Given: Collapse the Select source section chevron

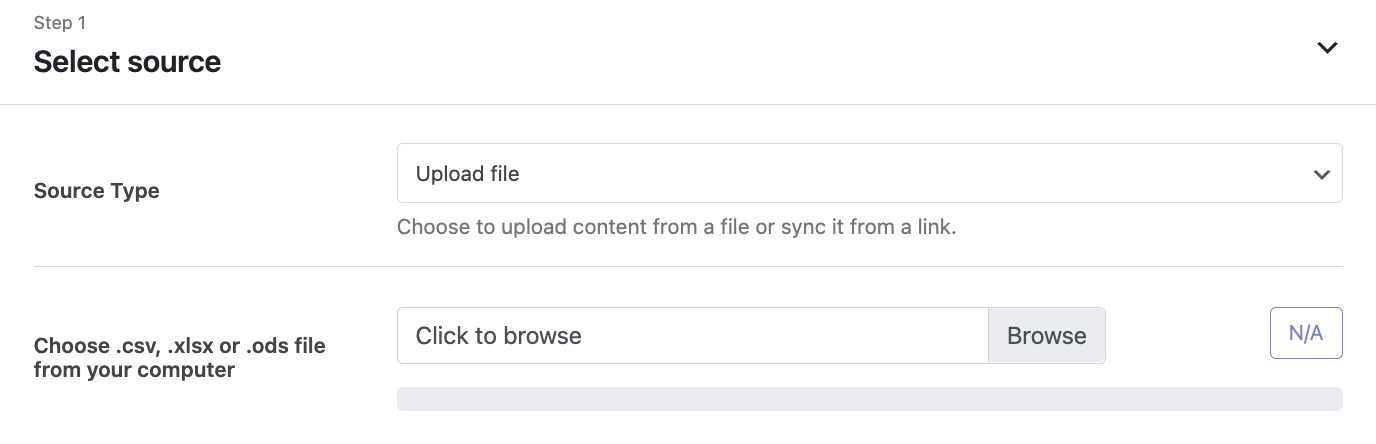Looking at the screenshot, I should [1327, 48].
